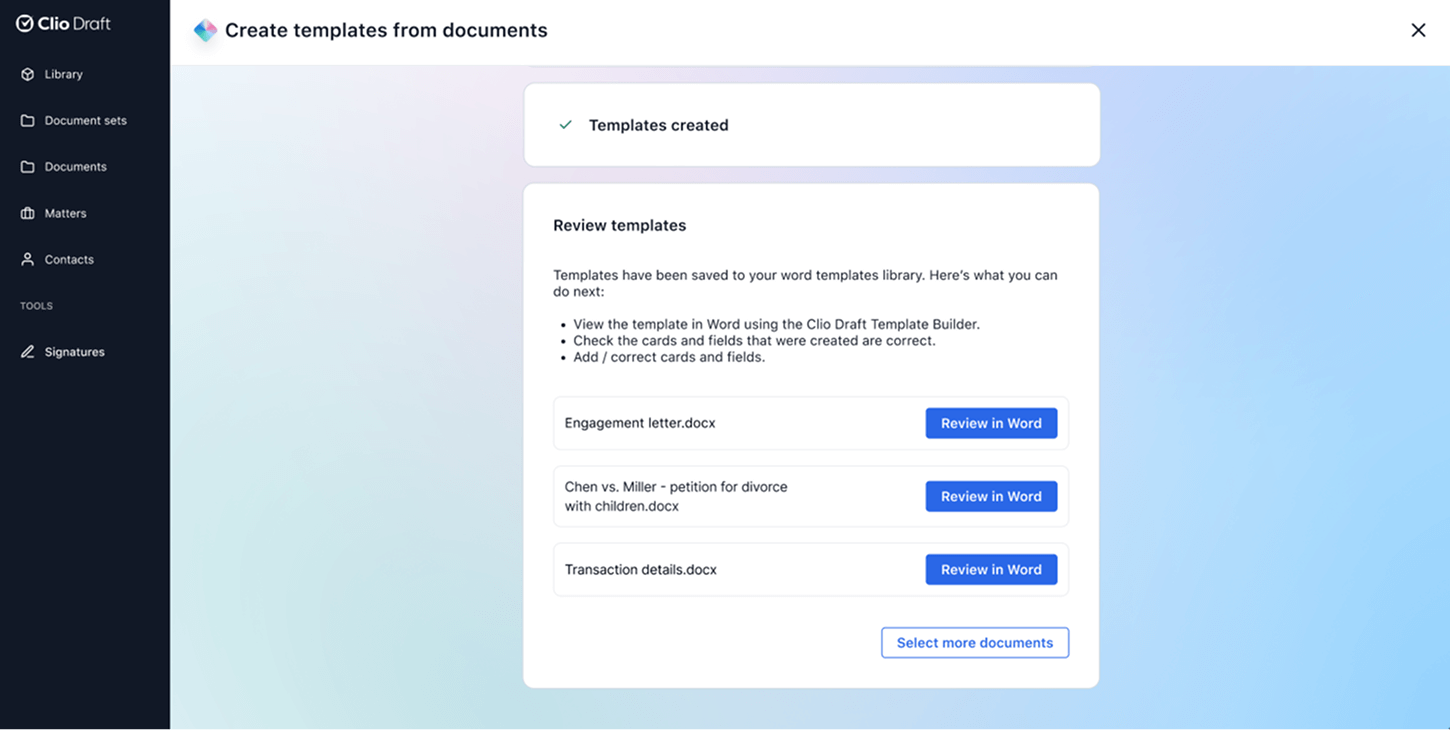
Task: Select the Library icon in the sidebar
Action: coord(25,73)
